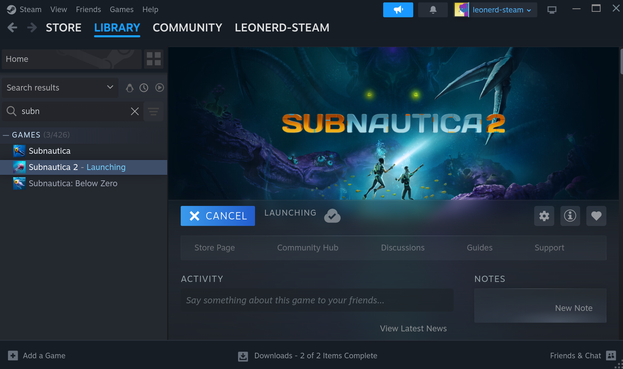Click the Add a Game plus icon

coord(13,355)
